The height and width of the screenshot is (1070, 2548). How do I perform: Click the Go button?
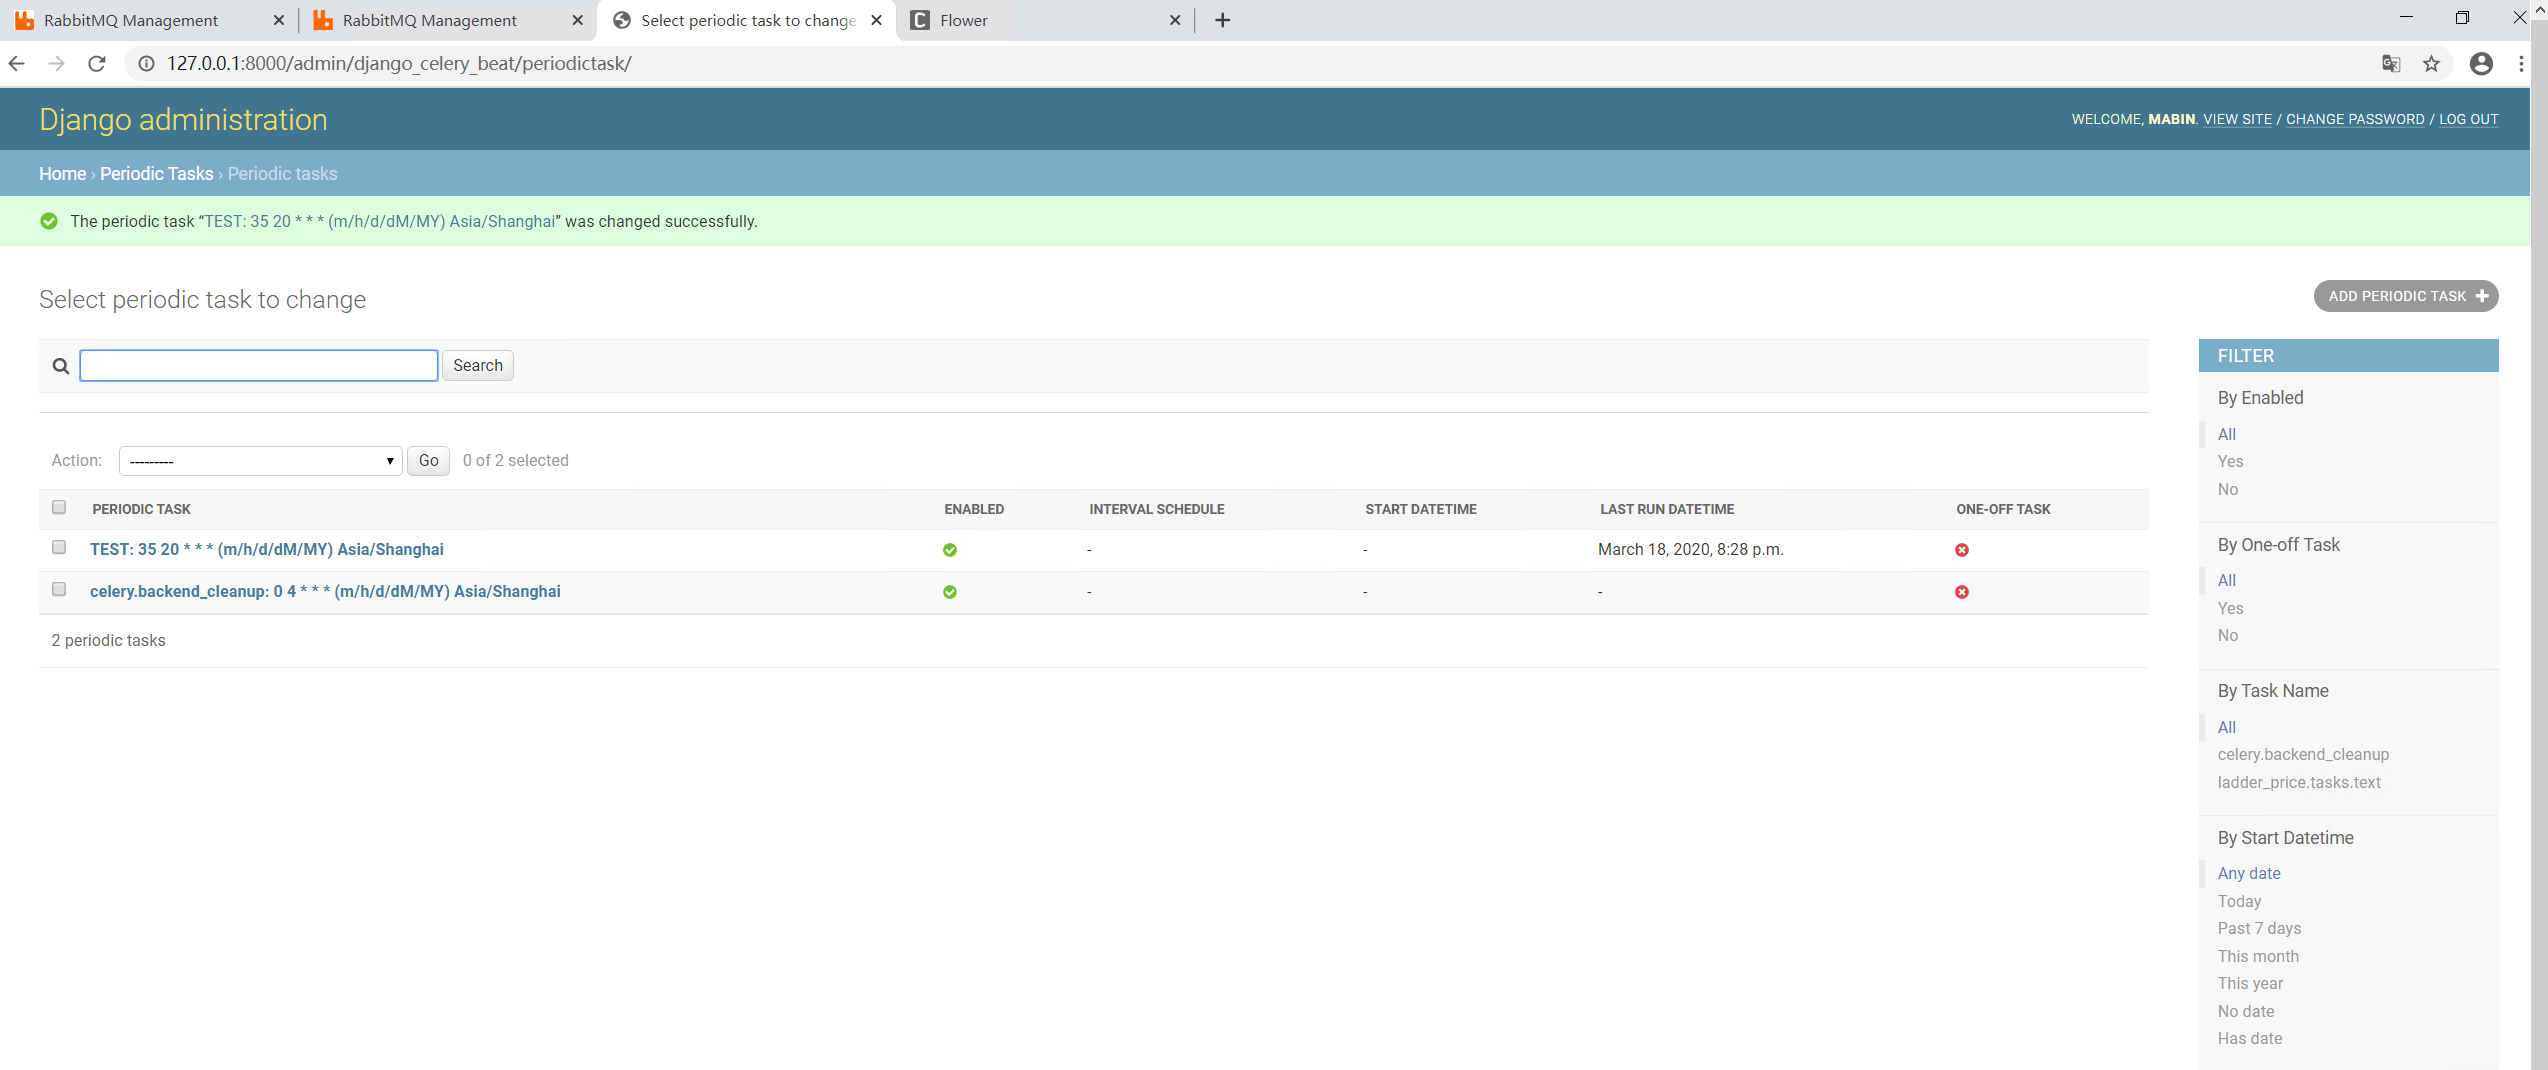[x=428, y=461]
